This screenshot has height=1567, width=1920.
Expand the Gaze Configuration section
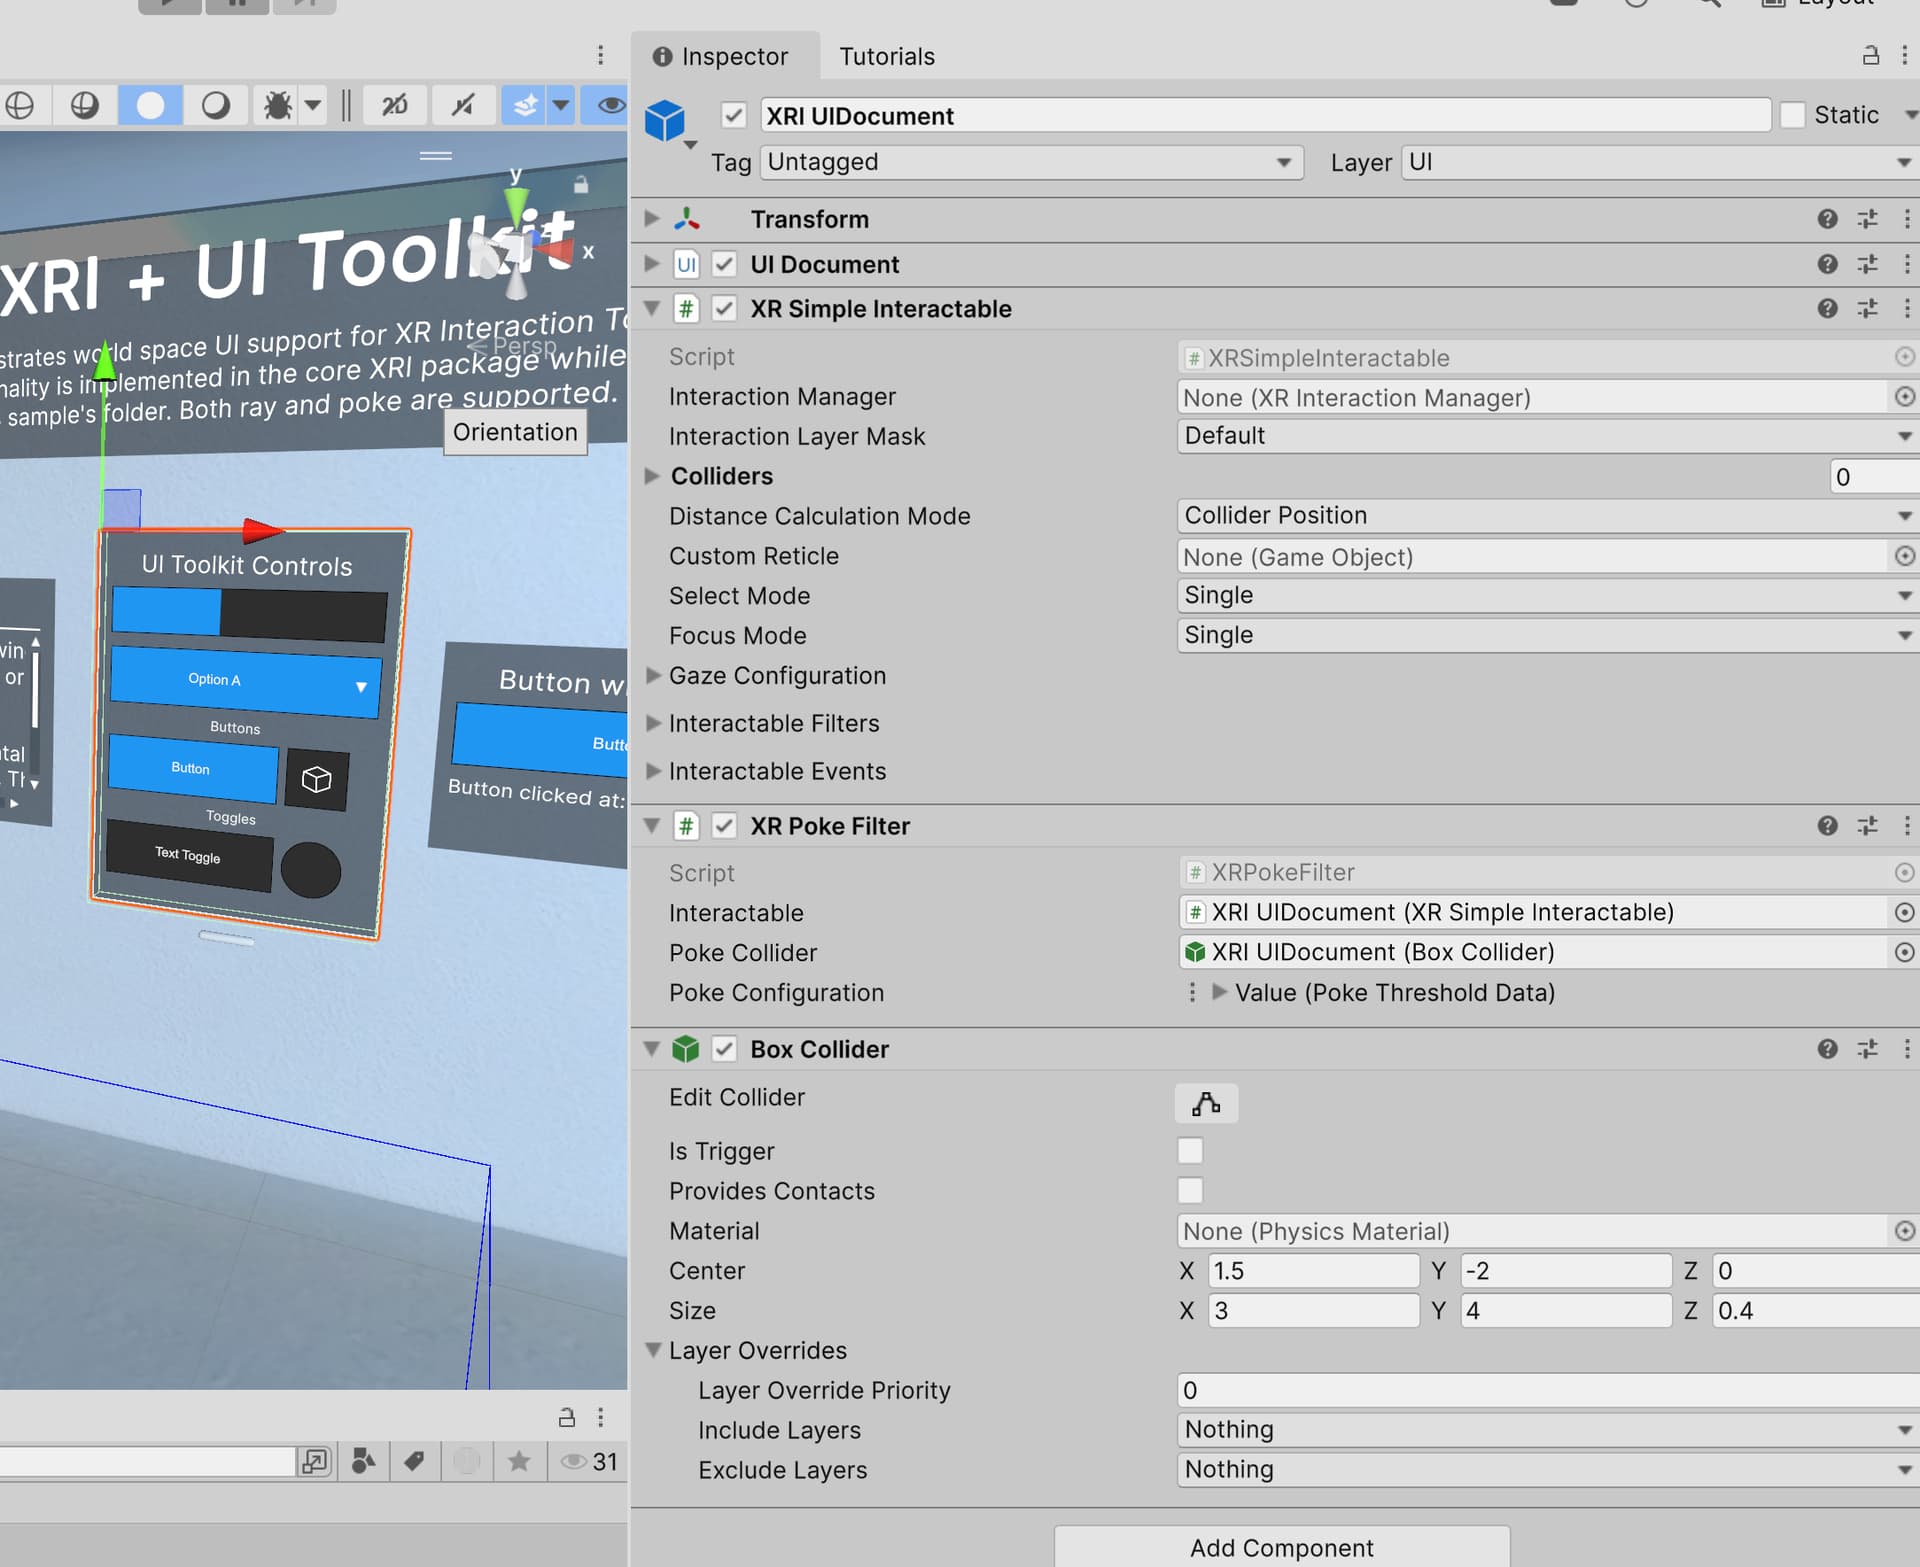[x=652, y=676]
